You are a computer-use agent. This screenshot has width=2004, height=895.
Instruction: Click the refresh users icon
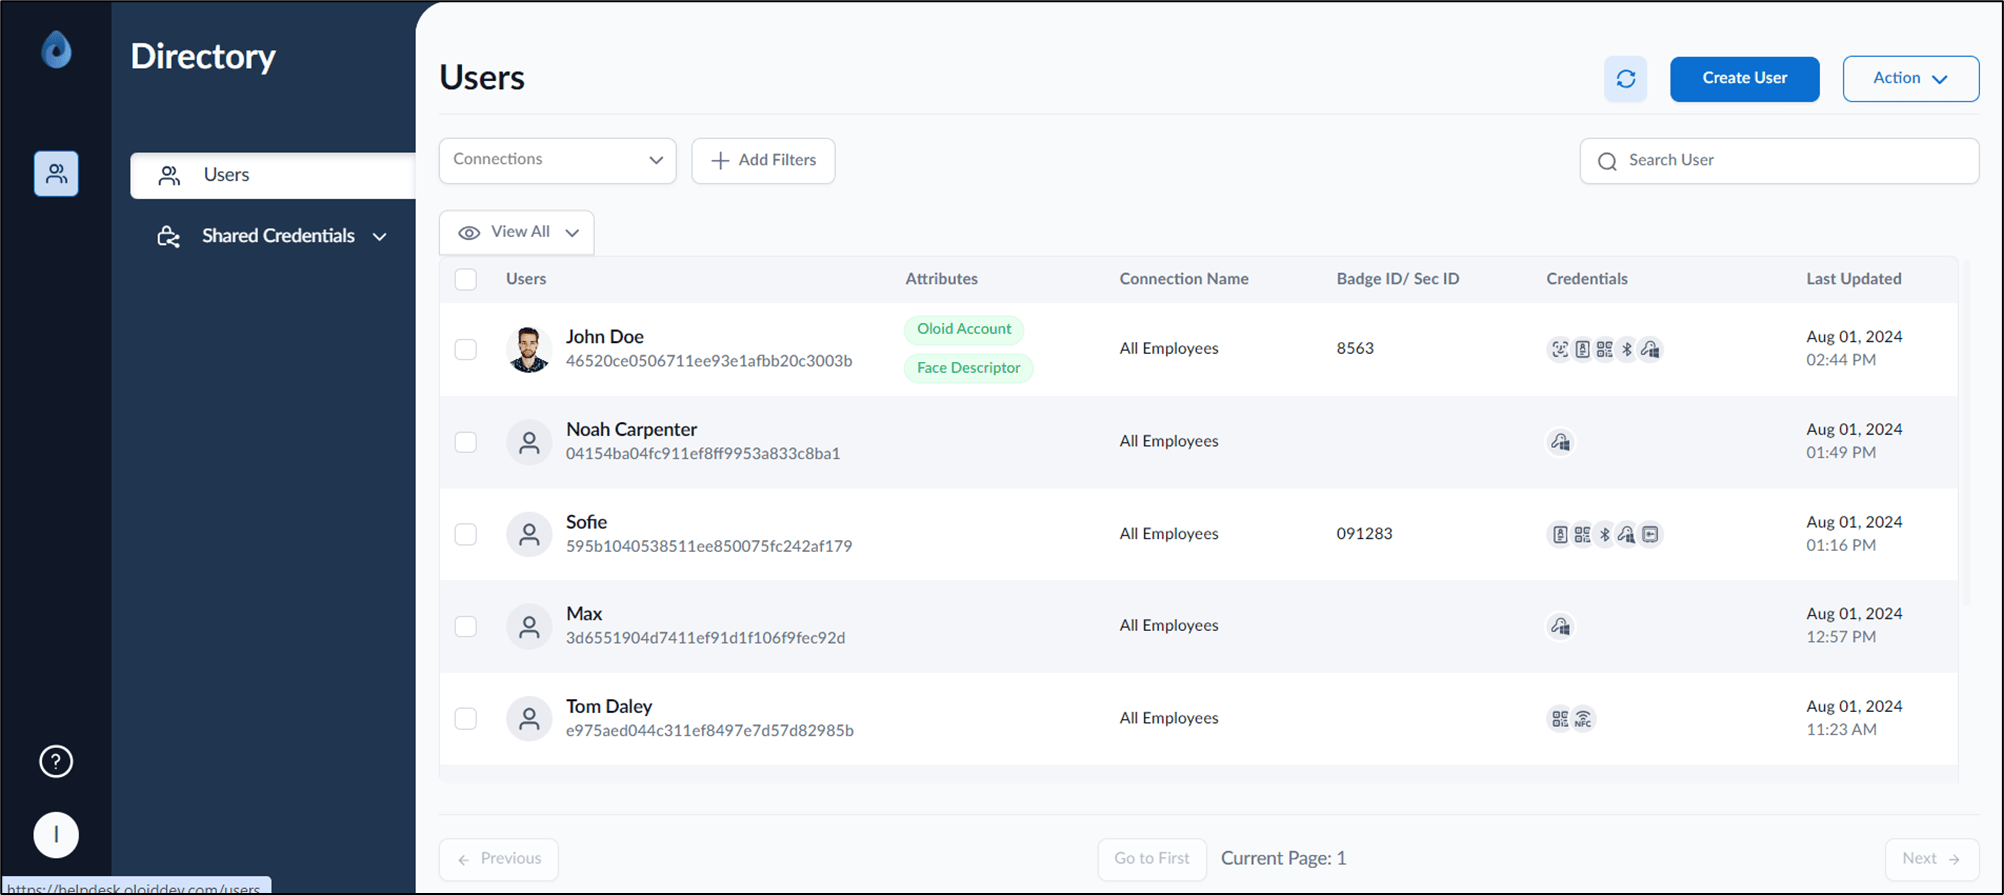(1625, 78)
